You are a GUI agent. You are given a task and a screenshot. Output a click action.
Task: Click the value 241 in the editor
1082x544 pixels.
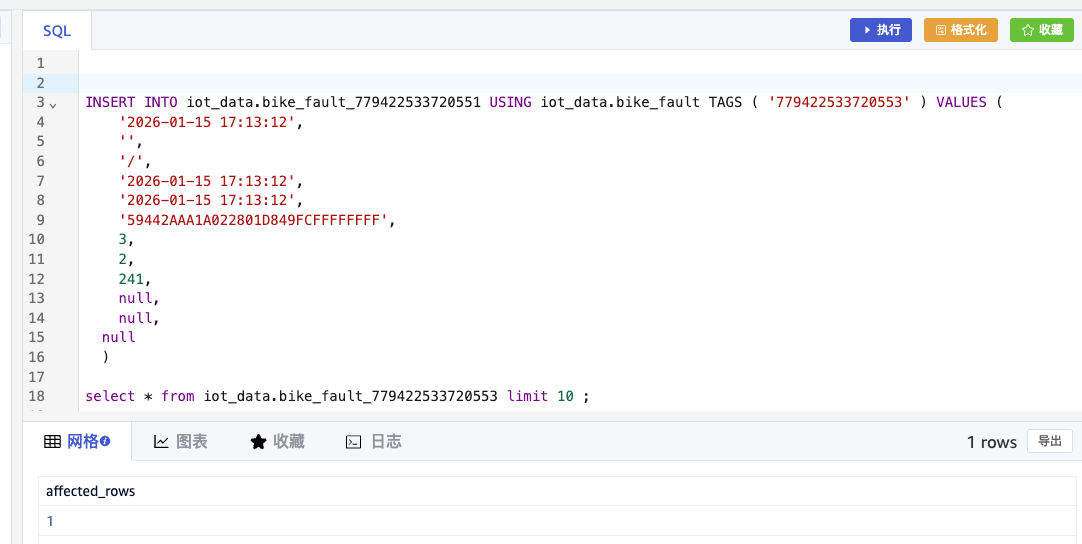coord(132,279)
